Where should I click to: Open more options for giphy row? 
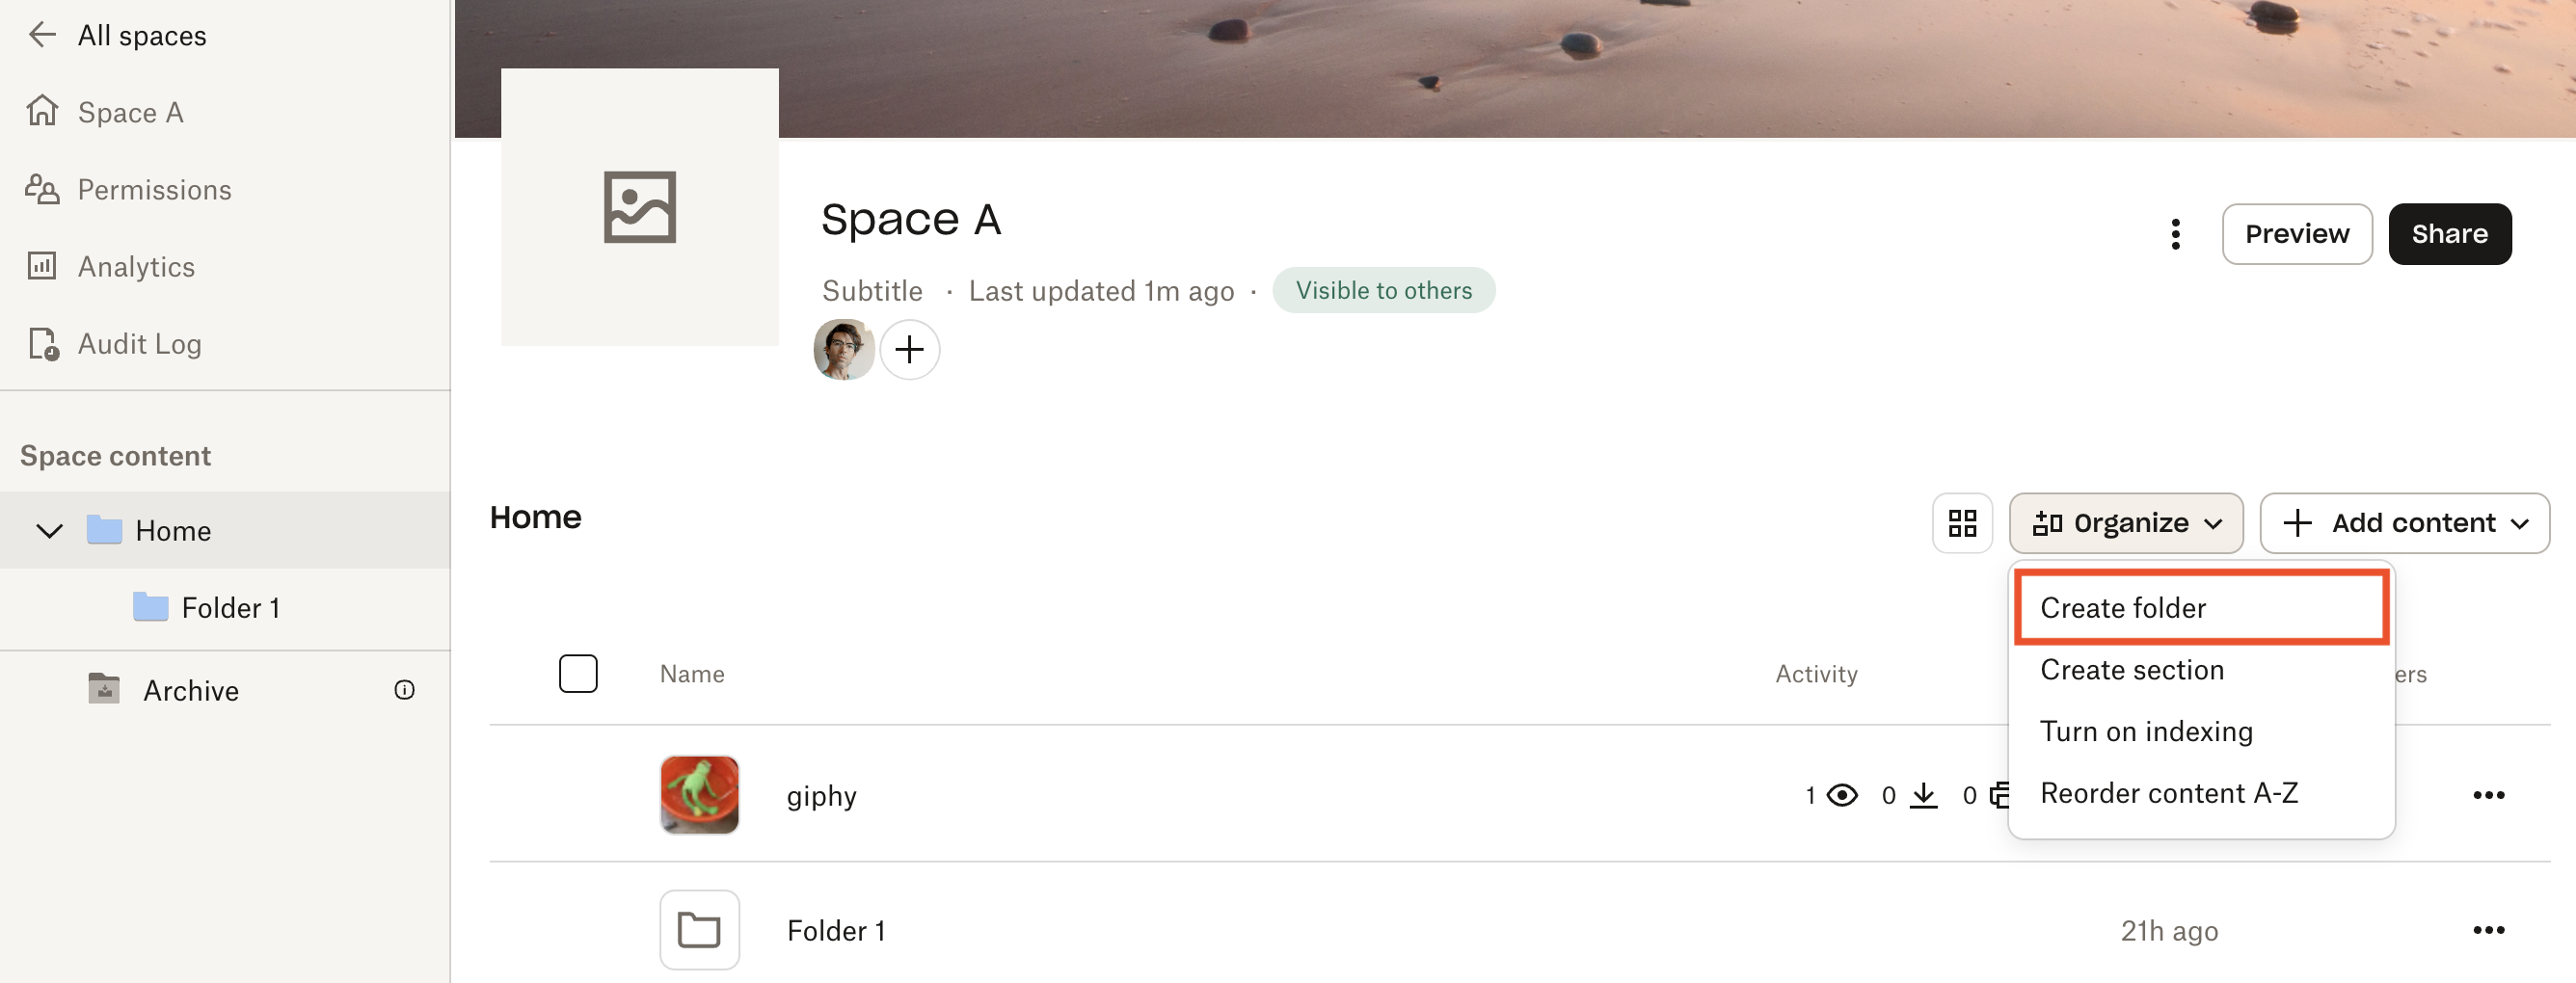tap(2487, 795)
